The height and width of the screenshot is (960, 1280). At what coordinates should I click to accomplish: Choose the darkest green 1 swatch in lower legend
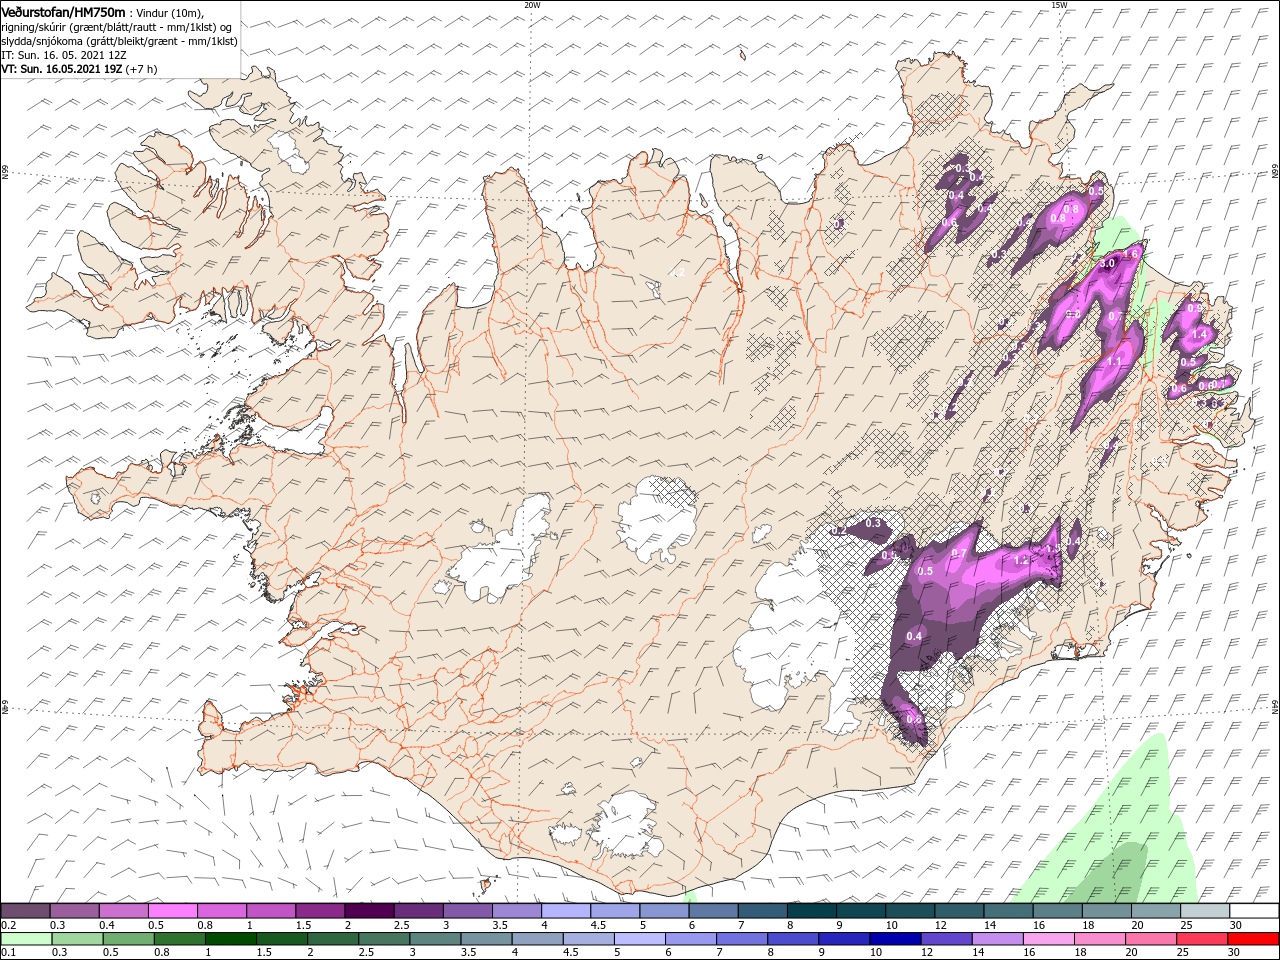(230, 939)
